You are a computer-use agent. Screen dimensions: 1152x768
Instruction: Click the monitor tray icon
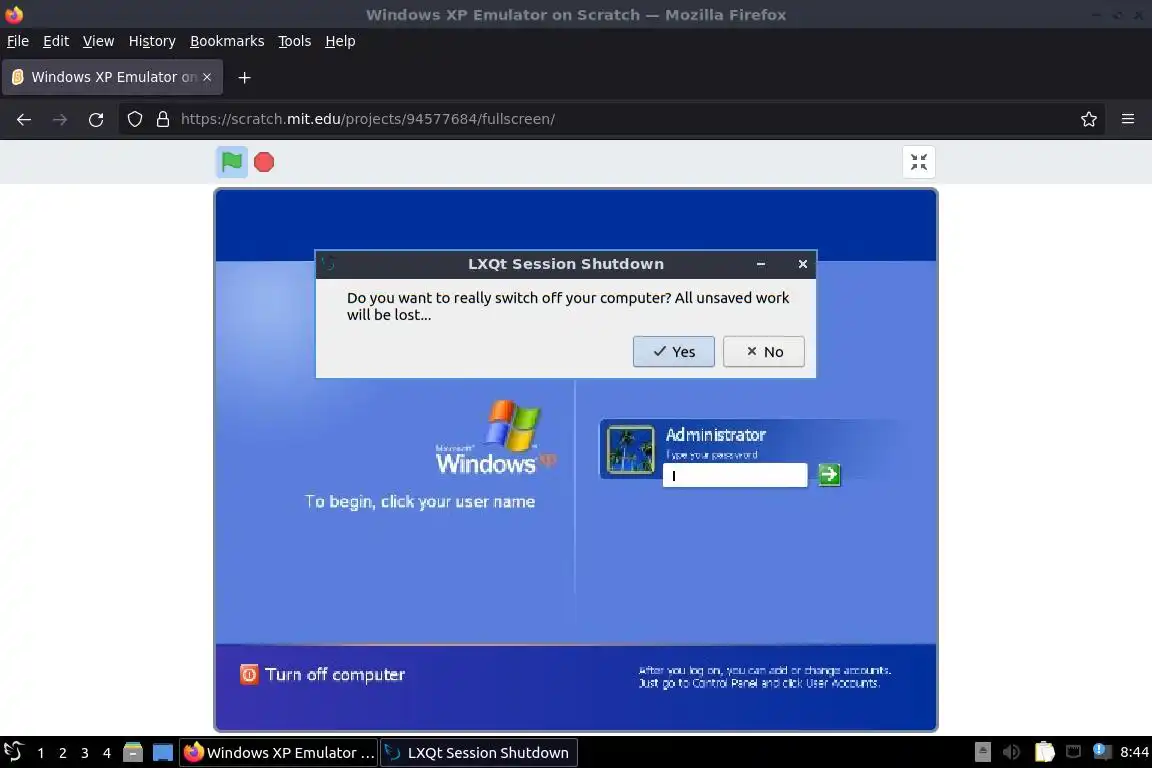1073,751
